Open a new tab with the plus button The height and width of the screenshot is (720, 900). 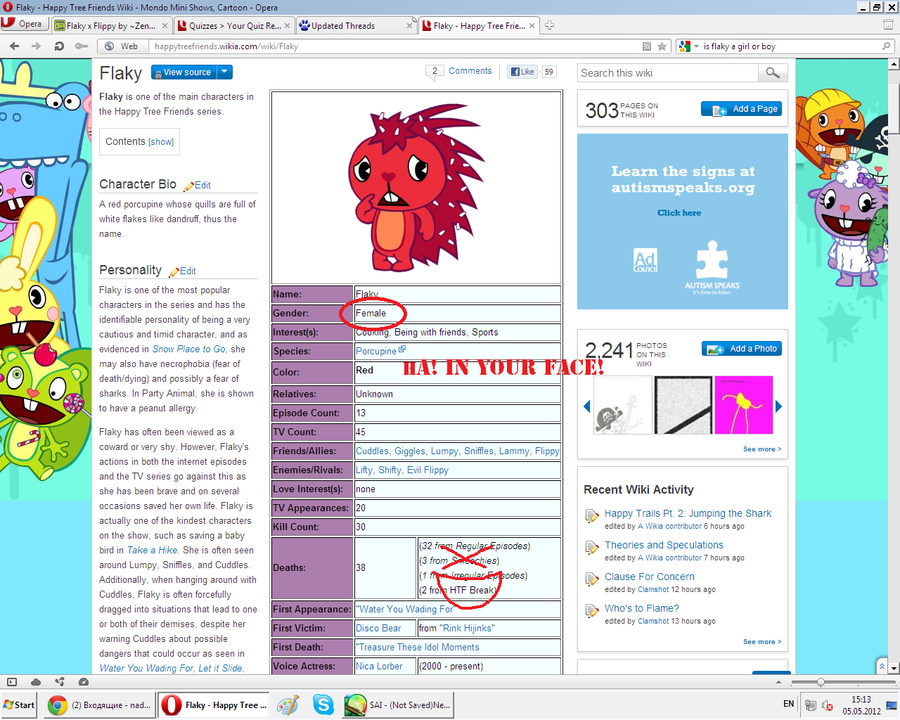(x=549, y=25)
